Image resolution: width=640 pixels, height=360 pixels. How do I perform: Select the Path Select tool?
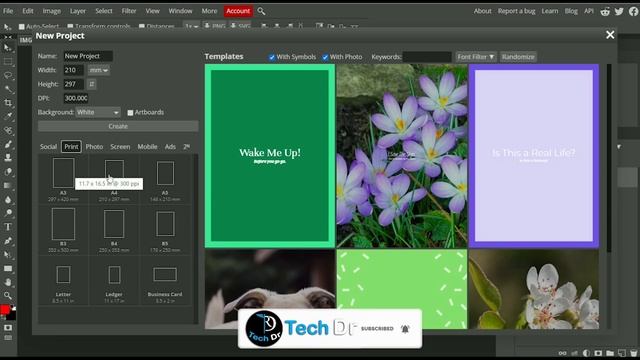coord(8,255)
